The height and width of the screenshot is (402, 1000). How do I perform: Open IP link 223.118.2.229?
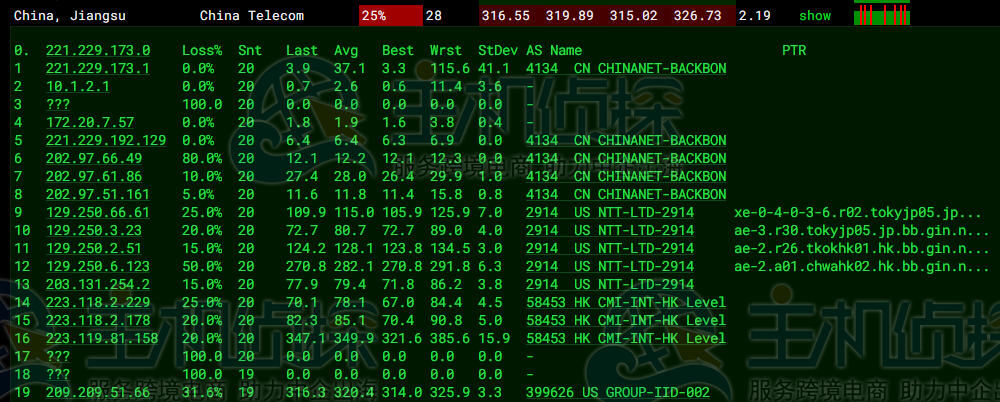[98, 302]
